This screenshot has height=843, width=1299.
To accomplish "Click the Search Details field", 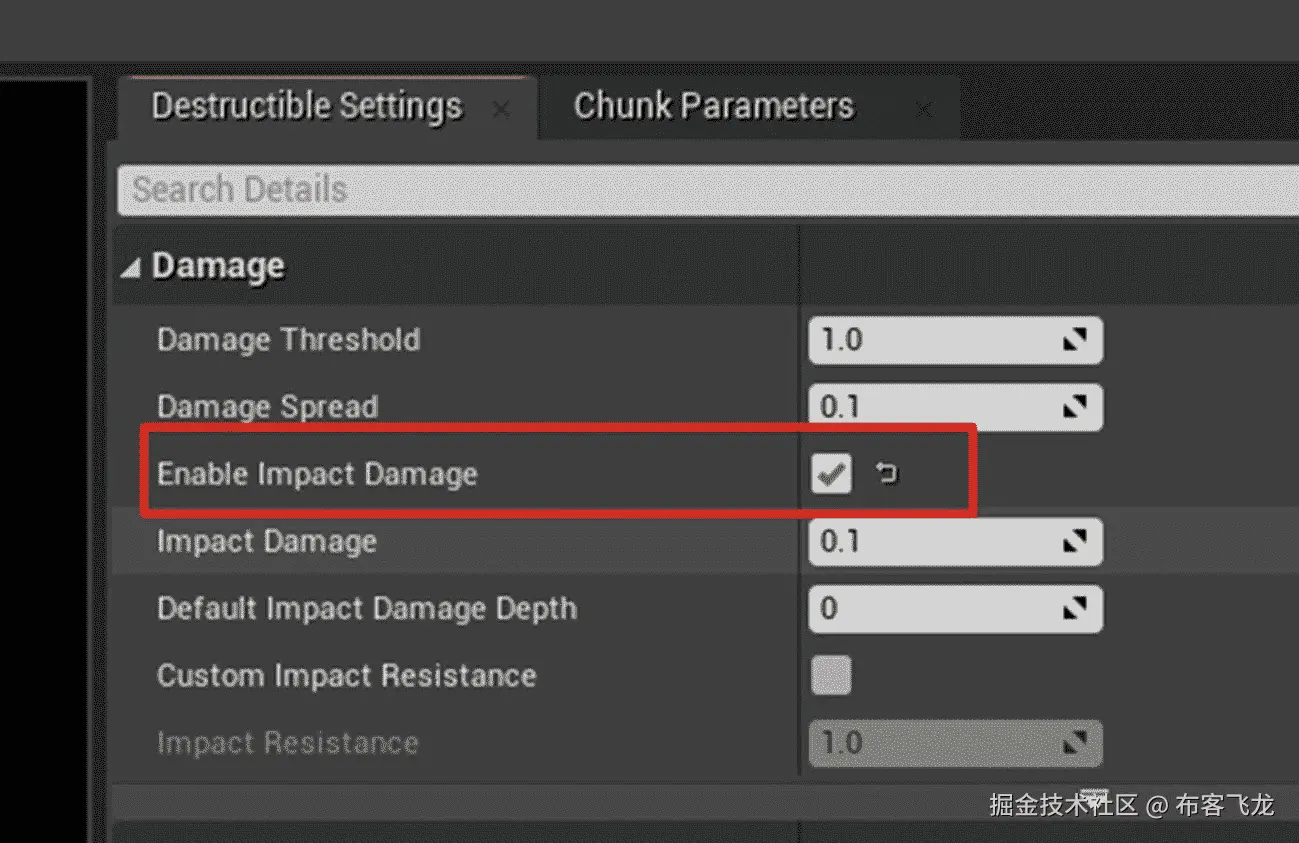I will pos(700,189).
